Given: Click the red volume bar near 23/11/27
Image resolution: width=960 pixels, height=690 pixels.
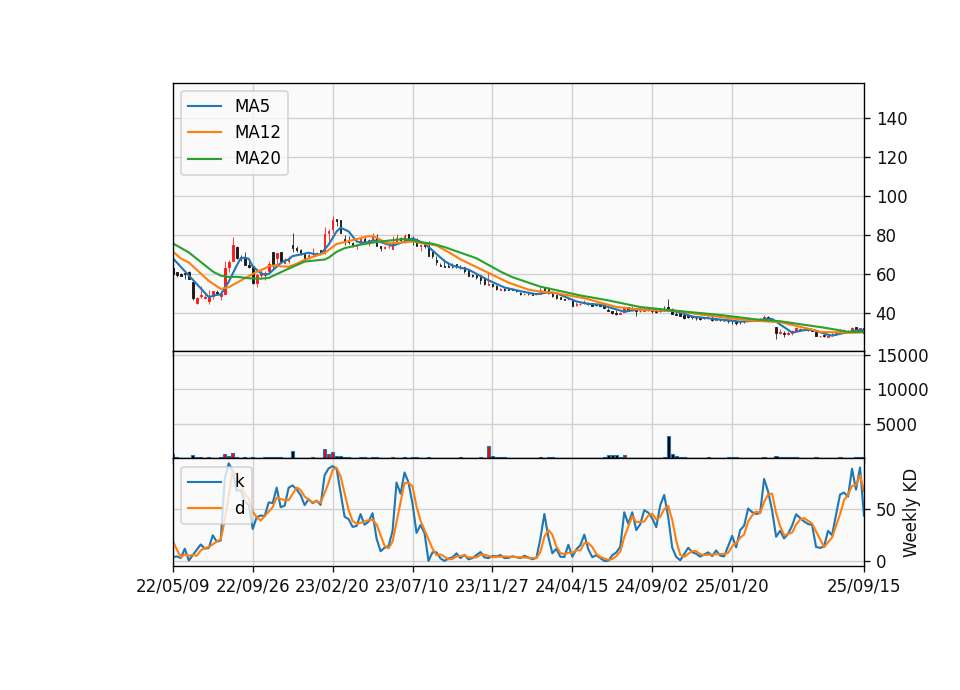Looking at the screenshot, I should click(489, 452).
